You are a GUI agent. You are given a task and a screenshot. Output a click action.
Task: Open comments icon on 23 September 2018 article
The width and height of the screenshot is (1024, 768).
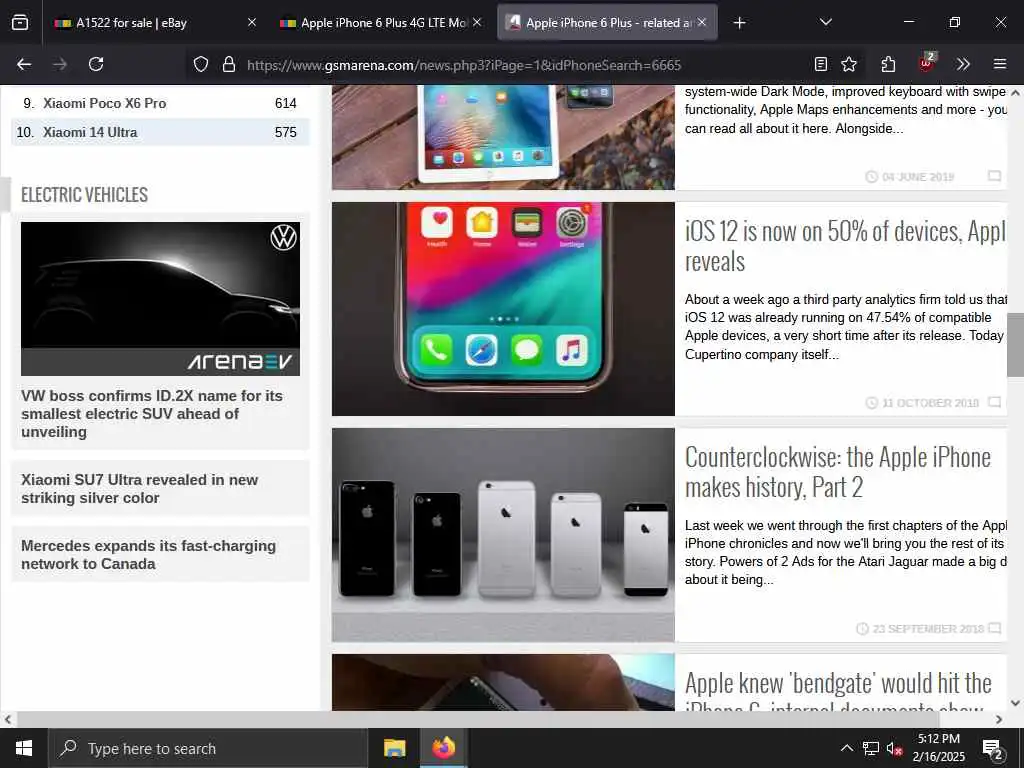click(994, 628)
